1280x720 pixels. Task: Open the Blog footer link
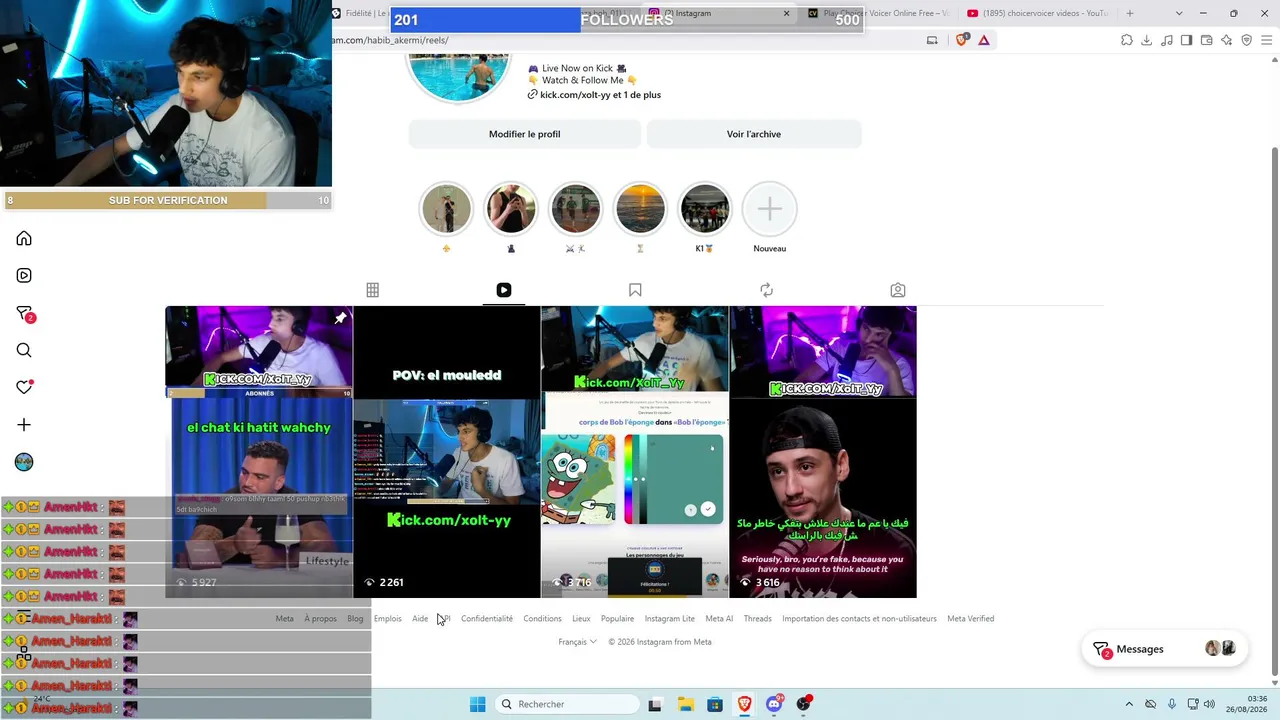point(355,619)
